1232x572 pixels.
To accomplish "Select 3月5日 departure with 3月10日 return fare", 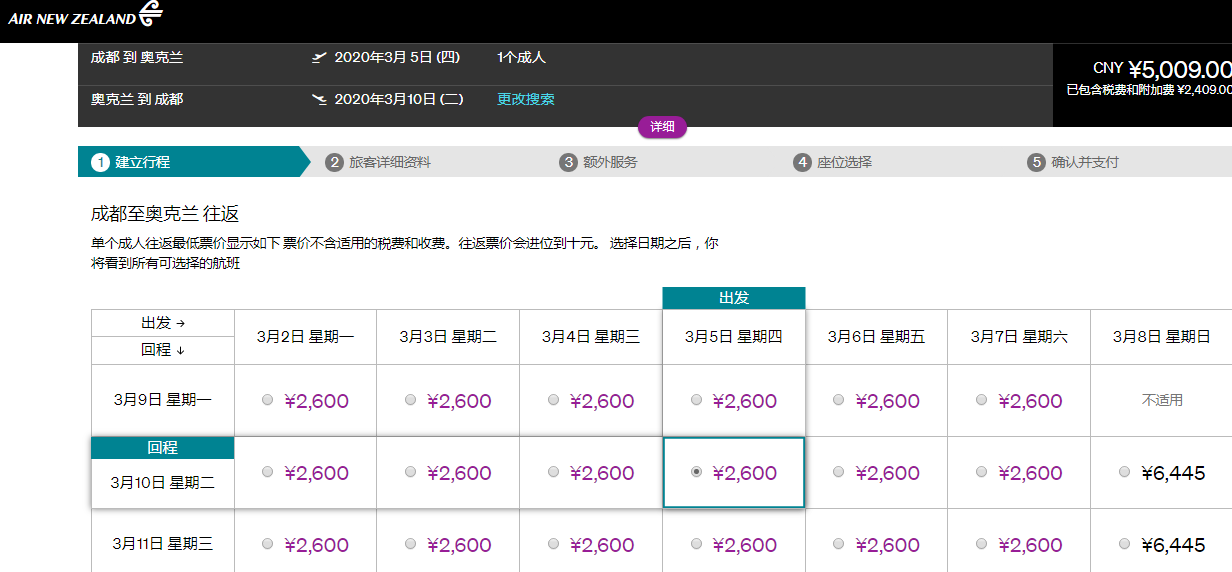I will 696,472.
